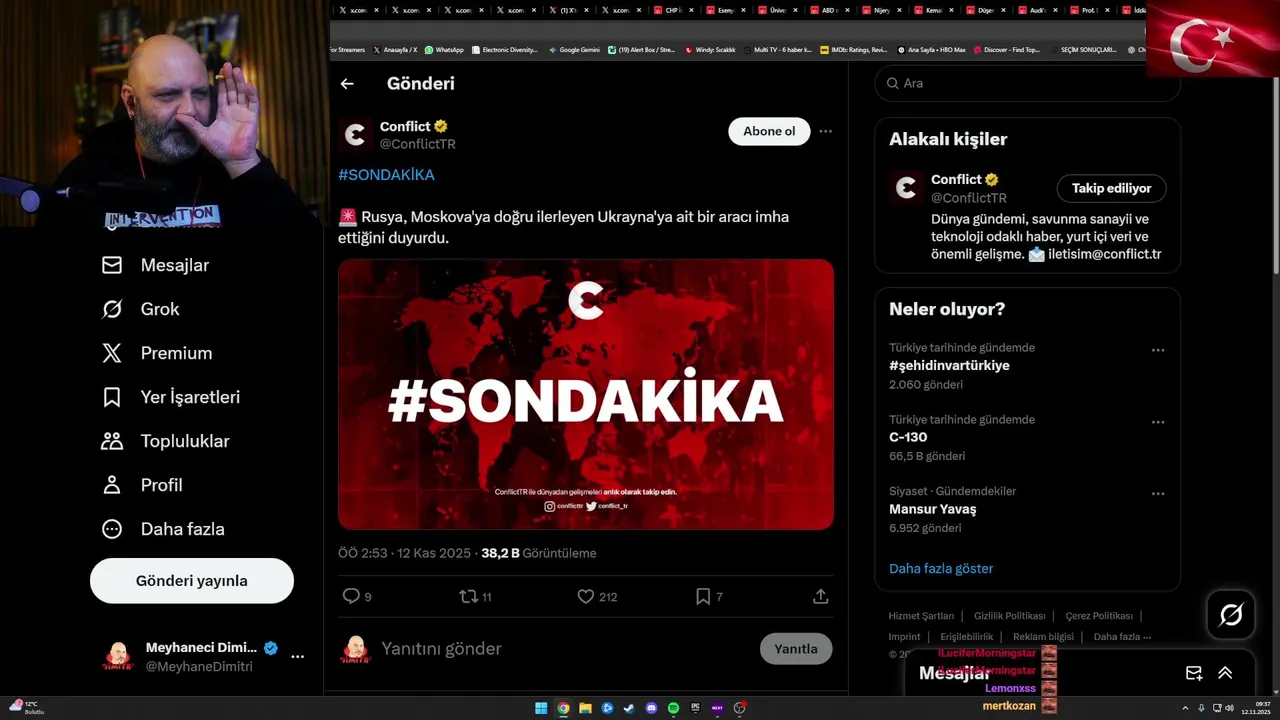Like the Conflict post via heart icon
The width and height of the screenshot is (1280, 720).
point(586,596)
